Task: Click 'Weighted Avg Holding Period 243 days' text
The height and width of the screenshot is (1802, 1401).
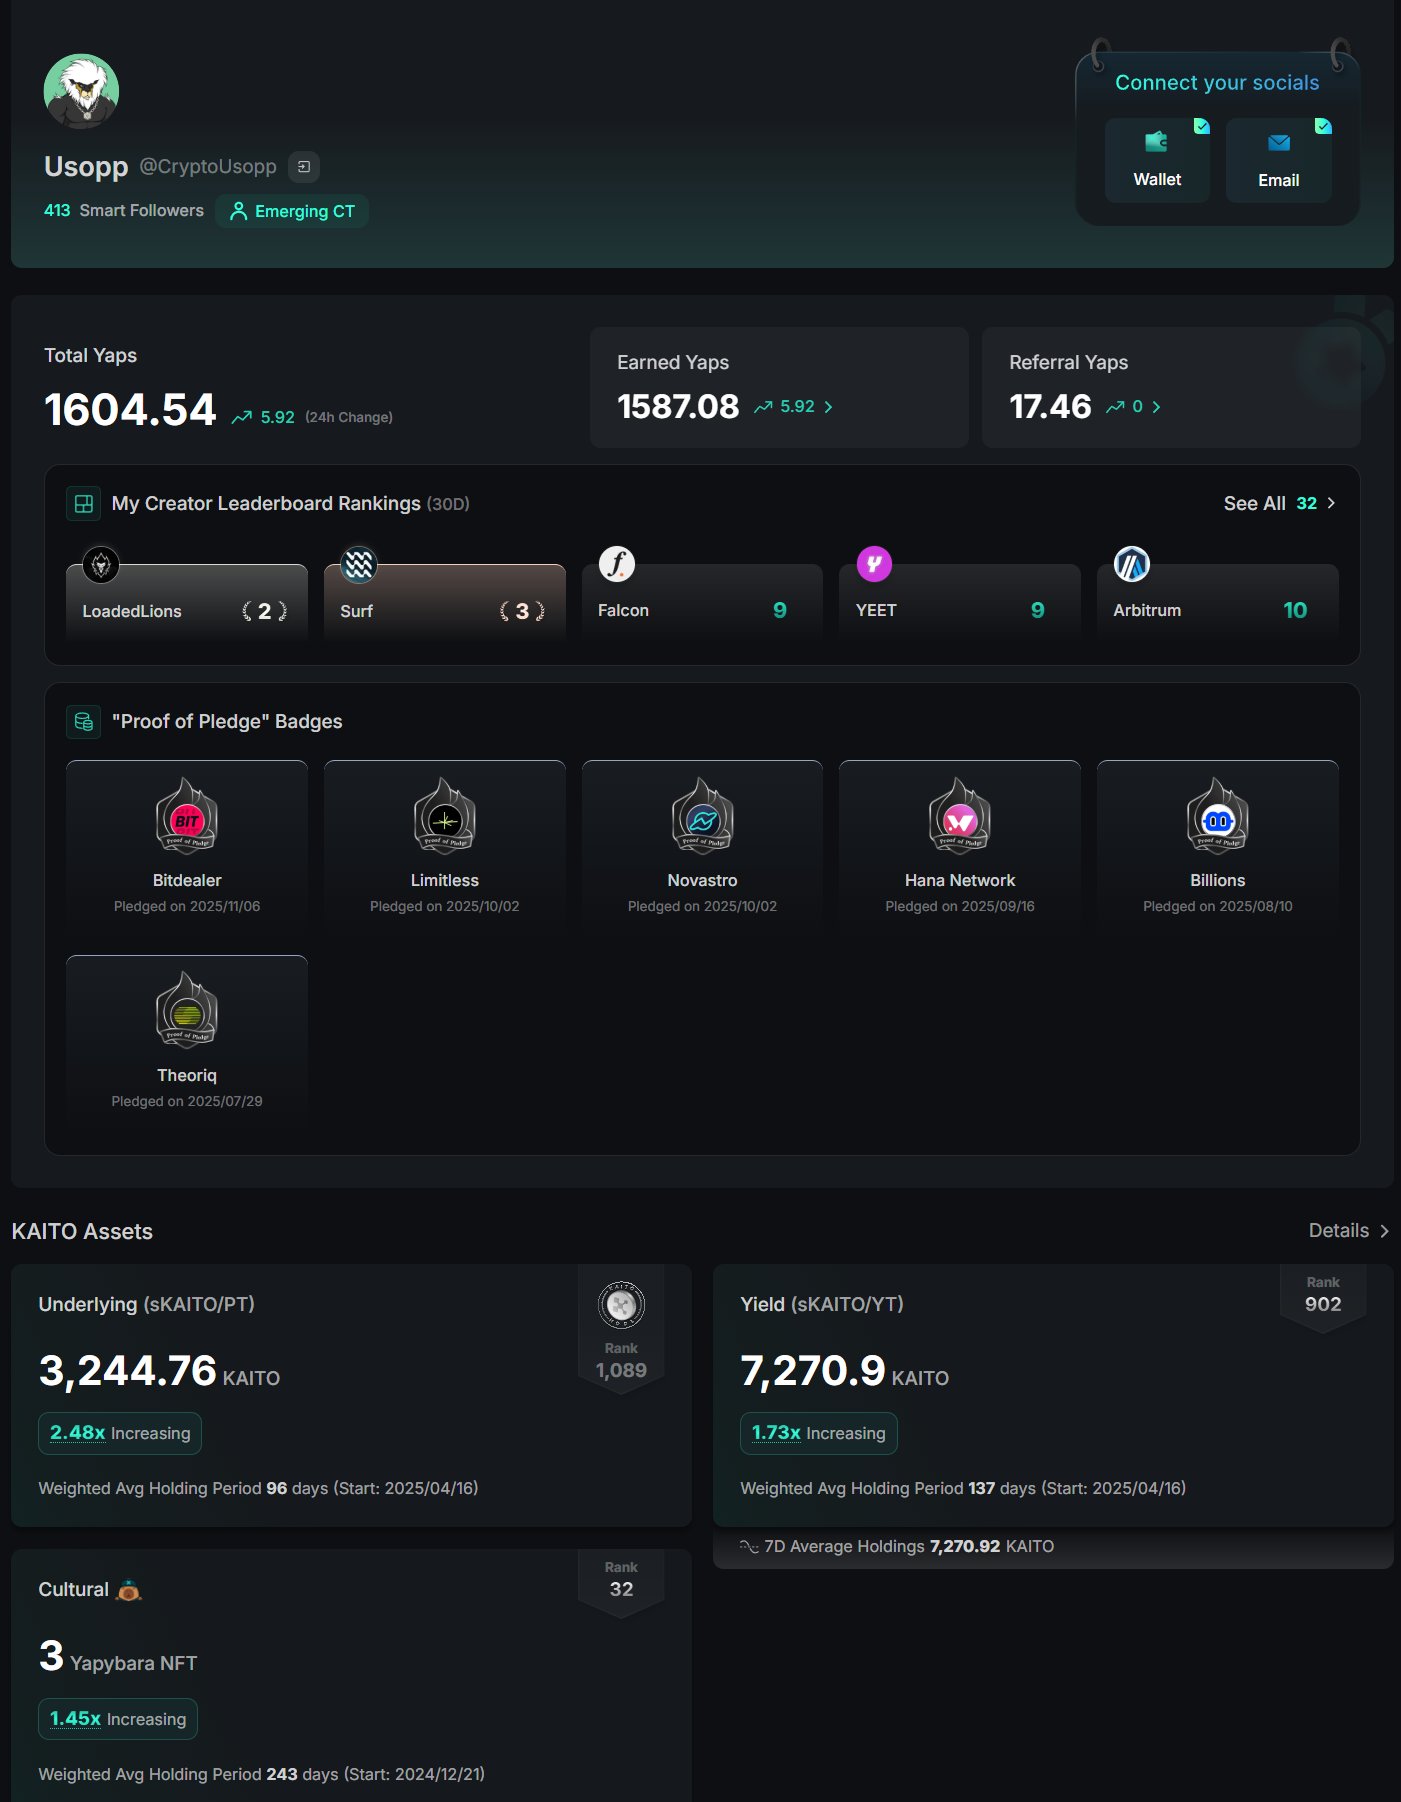Action: coord(188,1774)
